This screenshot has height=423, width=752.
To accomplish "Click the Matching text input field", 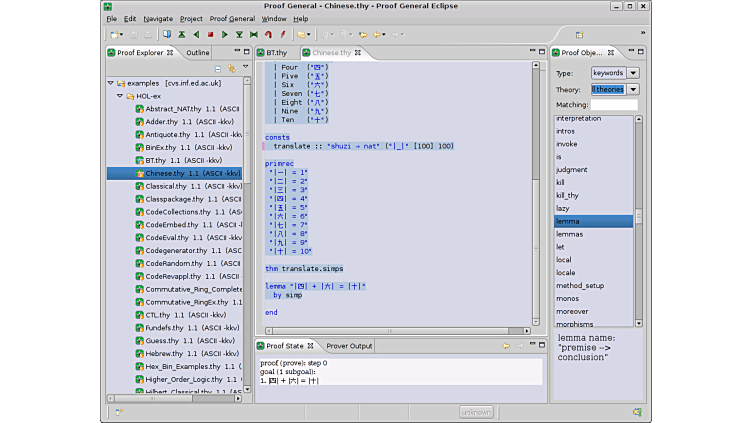I will (614, 105).
